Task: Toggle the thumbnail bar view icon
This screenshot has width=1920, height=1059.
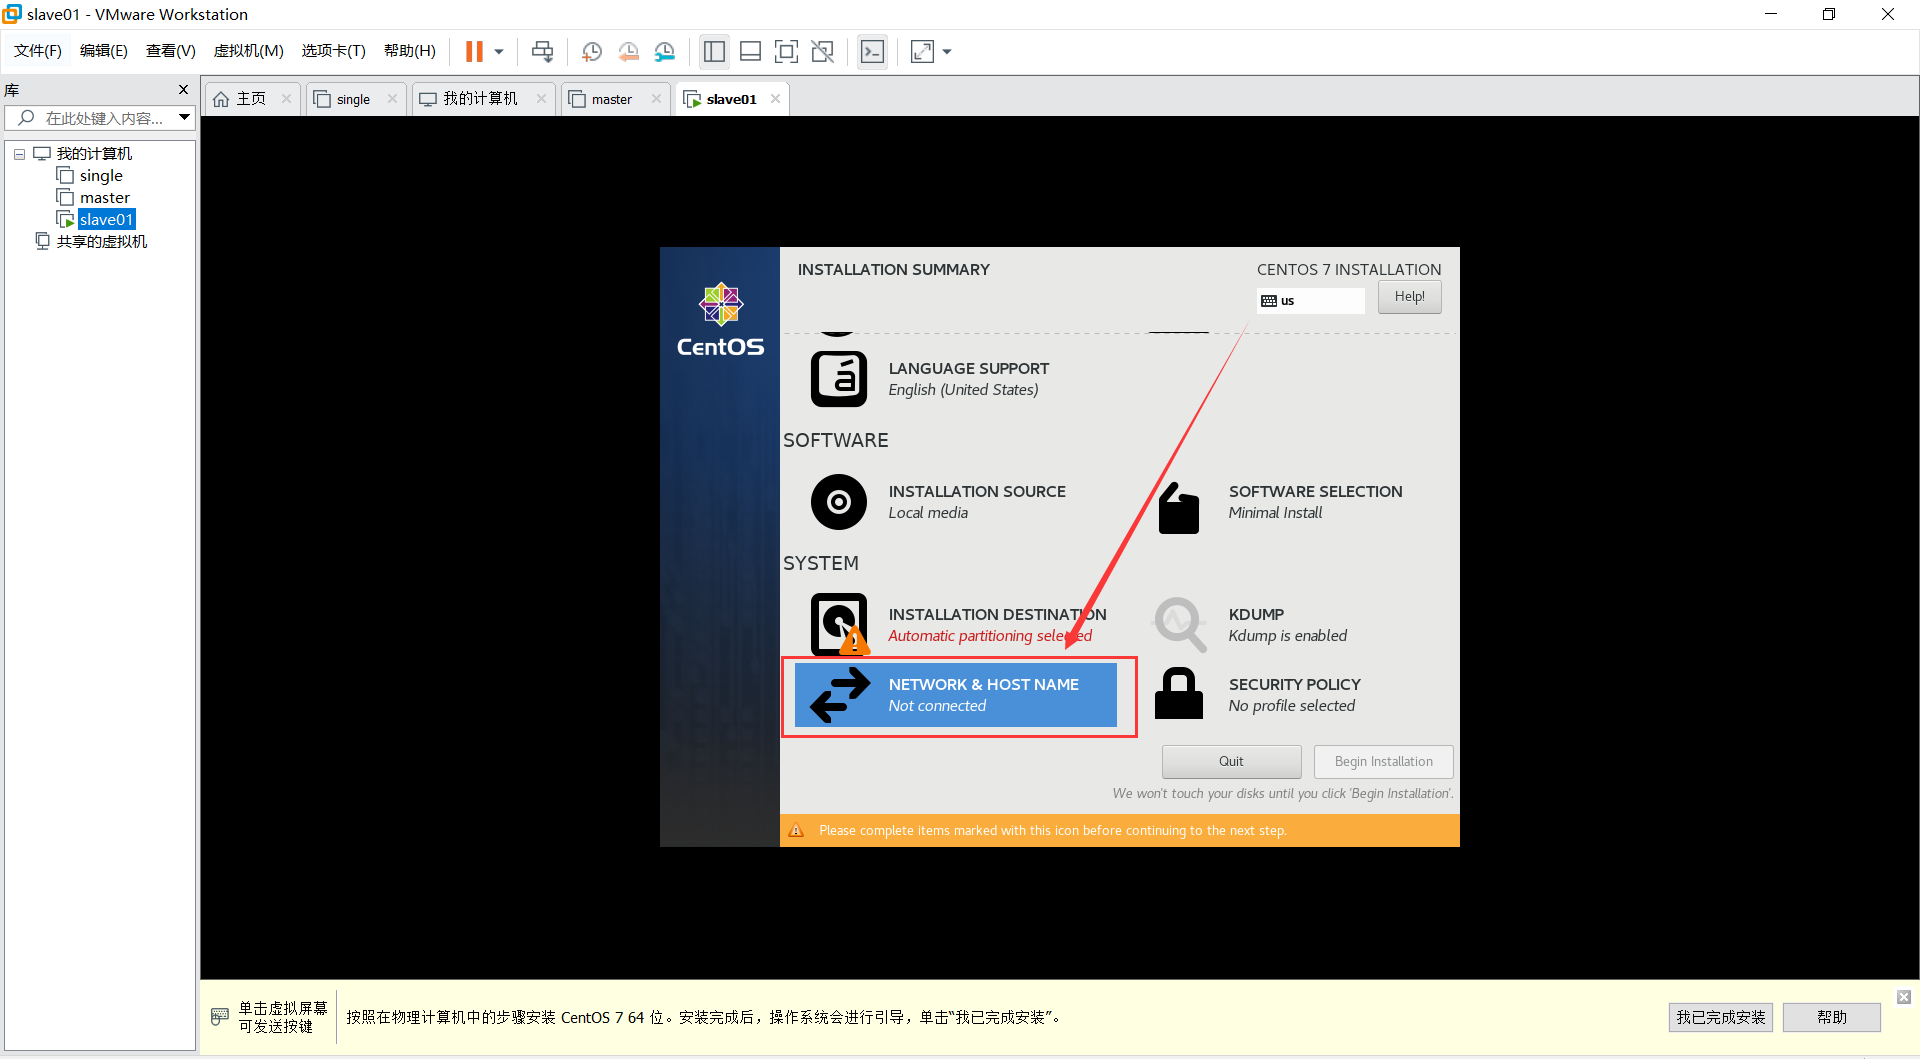Action: point(750,51)
